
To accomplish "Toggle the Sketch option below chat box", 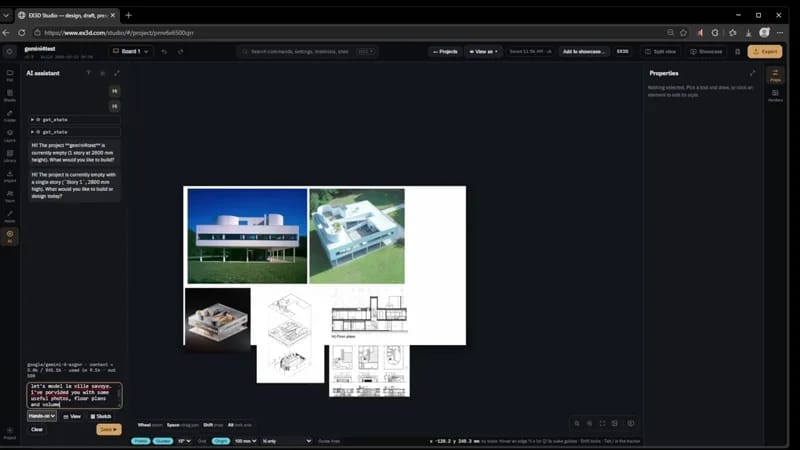I will tap(101, 416).
